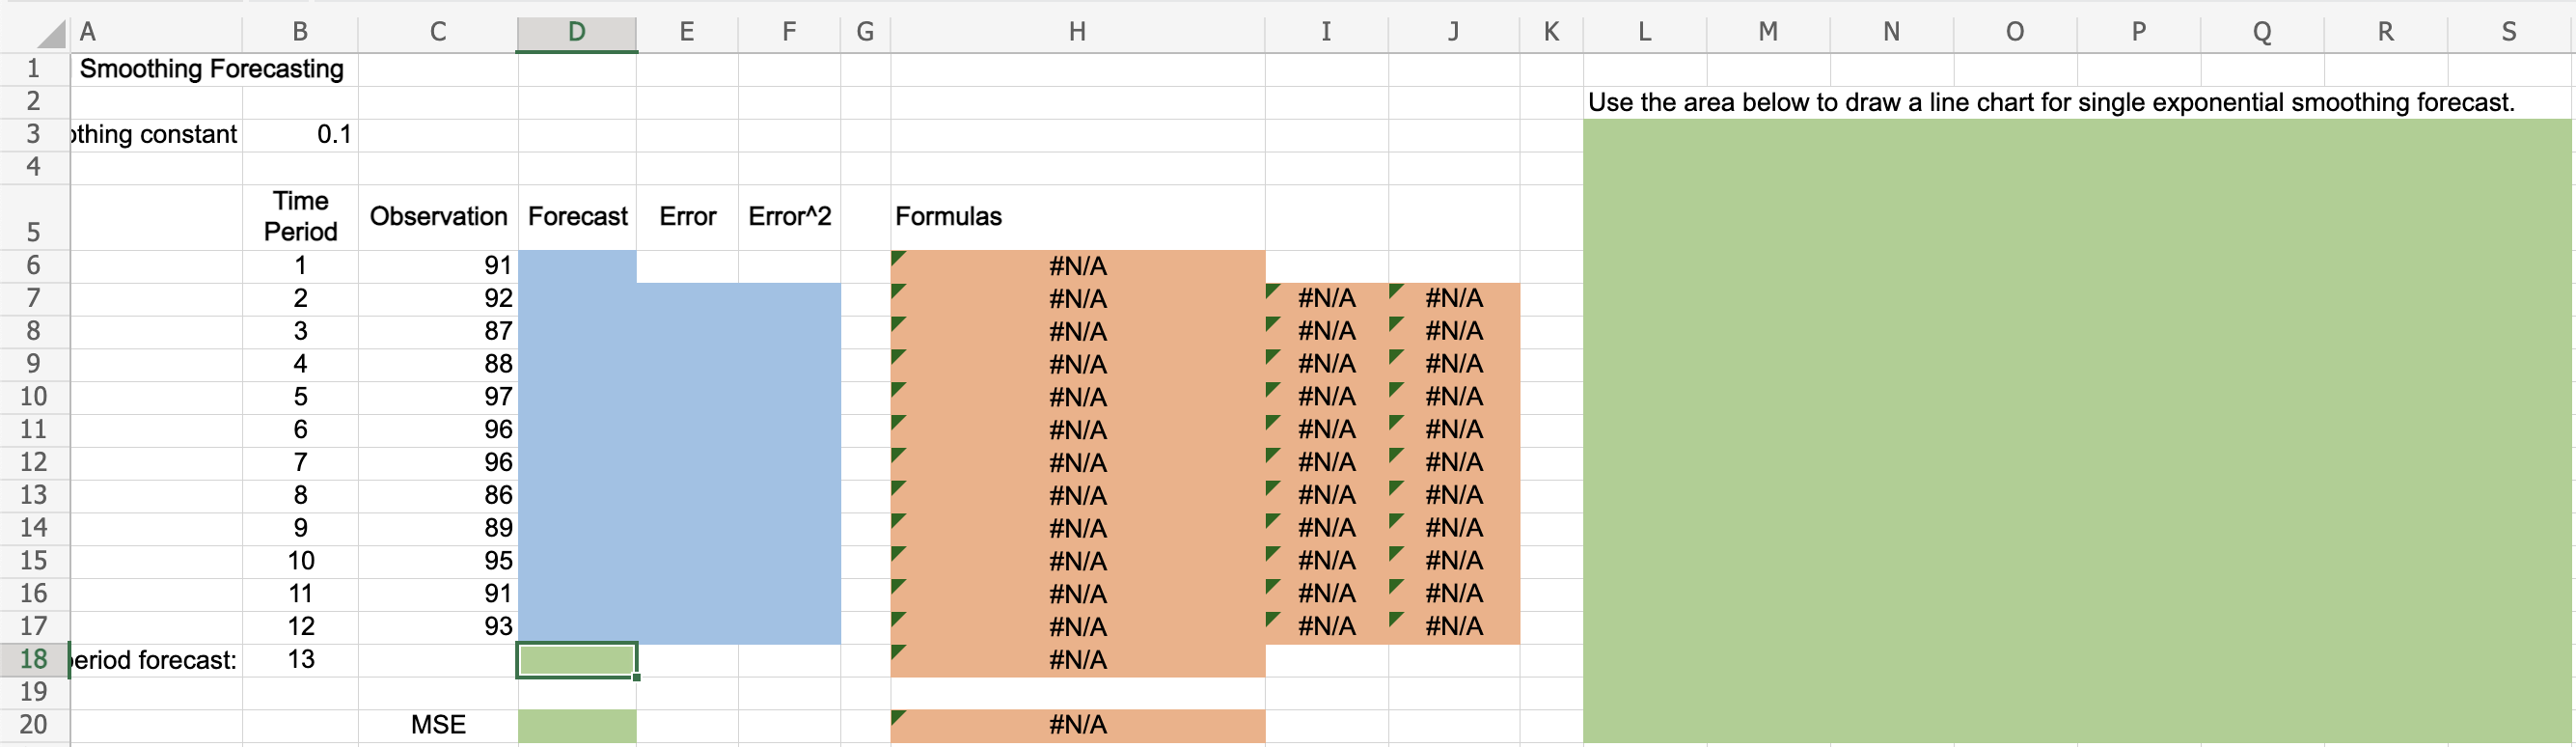Select column header H
Image resolution: width=2576 pixels, height=747 pixels.
[1077, 31]
